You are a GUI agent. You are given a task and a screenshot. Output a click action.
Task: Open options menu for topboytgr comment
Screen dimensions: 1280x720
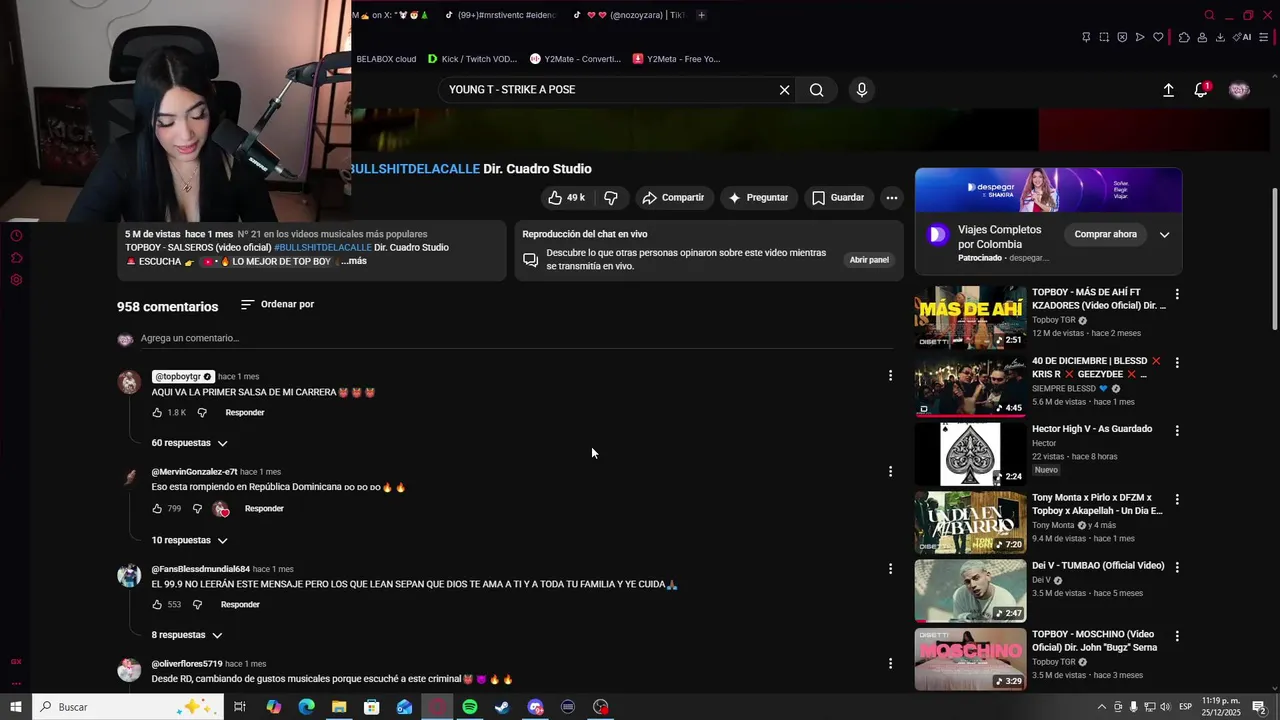[890, 376]
